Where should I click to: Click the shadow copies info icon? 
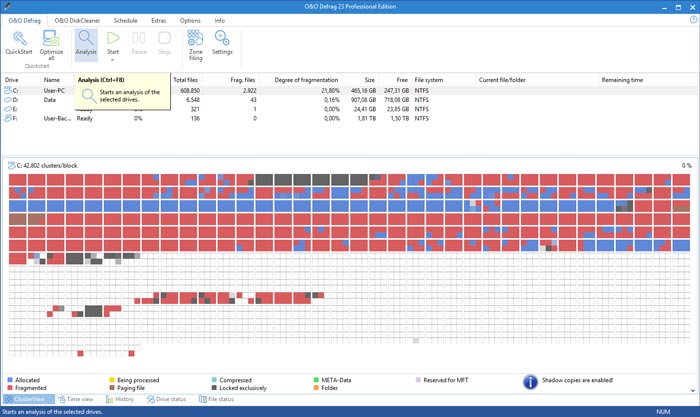click(x=530, y=382)
